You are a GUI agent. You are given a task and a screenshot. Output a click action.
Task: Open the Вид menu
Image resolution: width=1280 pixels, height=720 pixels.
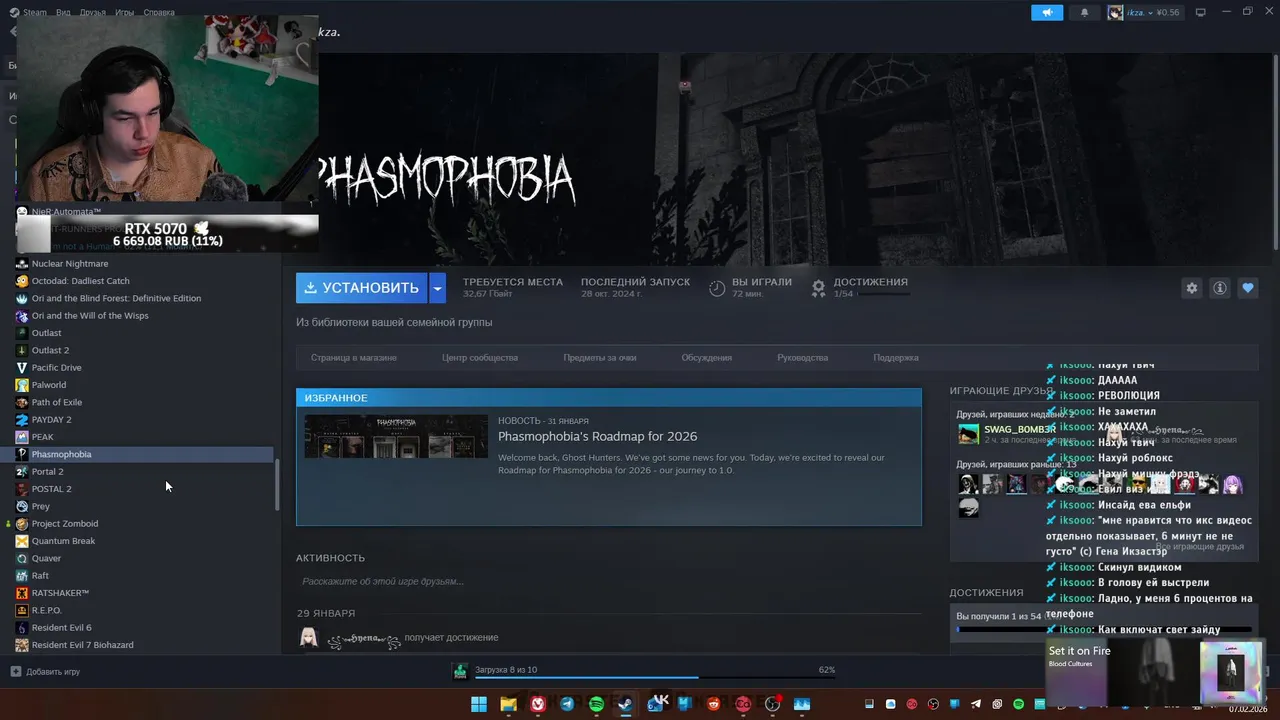coord(63,13)
